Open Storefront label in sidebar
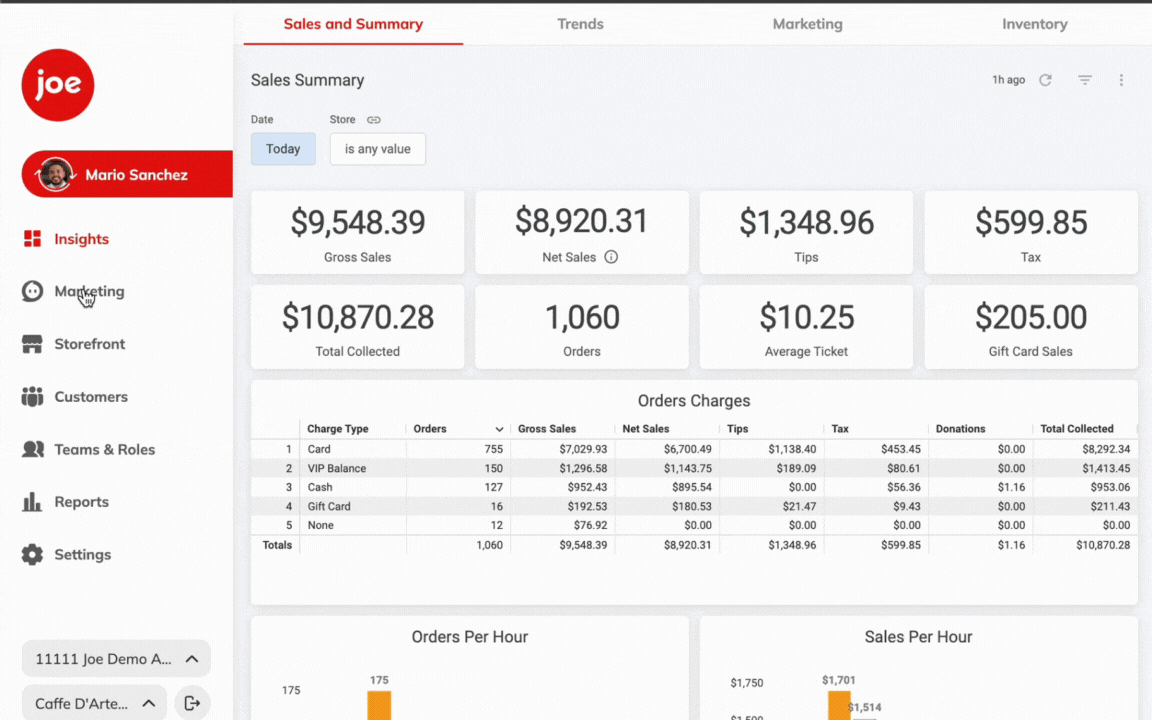This screenshot has height=720, width=1152. pos(90,344)
